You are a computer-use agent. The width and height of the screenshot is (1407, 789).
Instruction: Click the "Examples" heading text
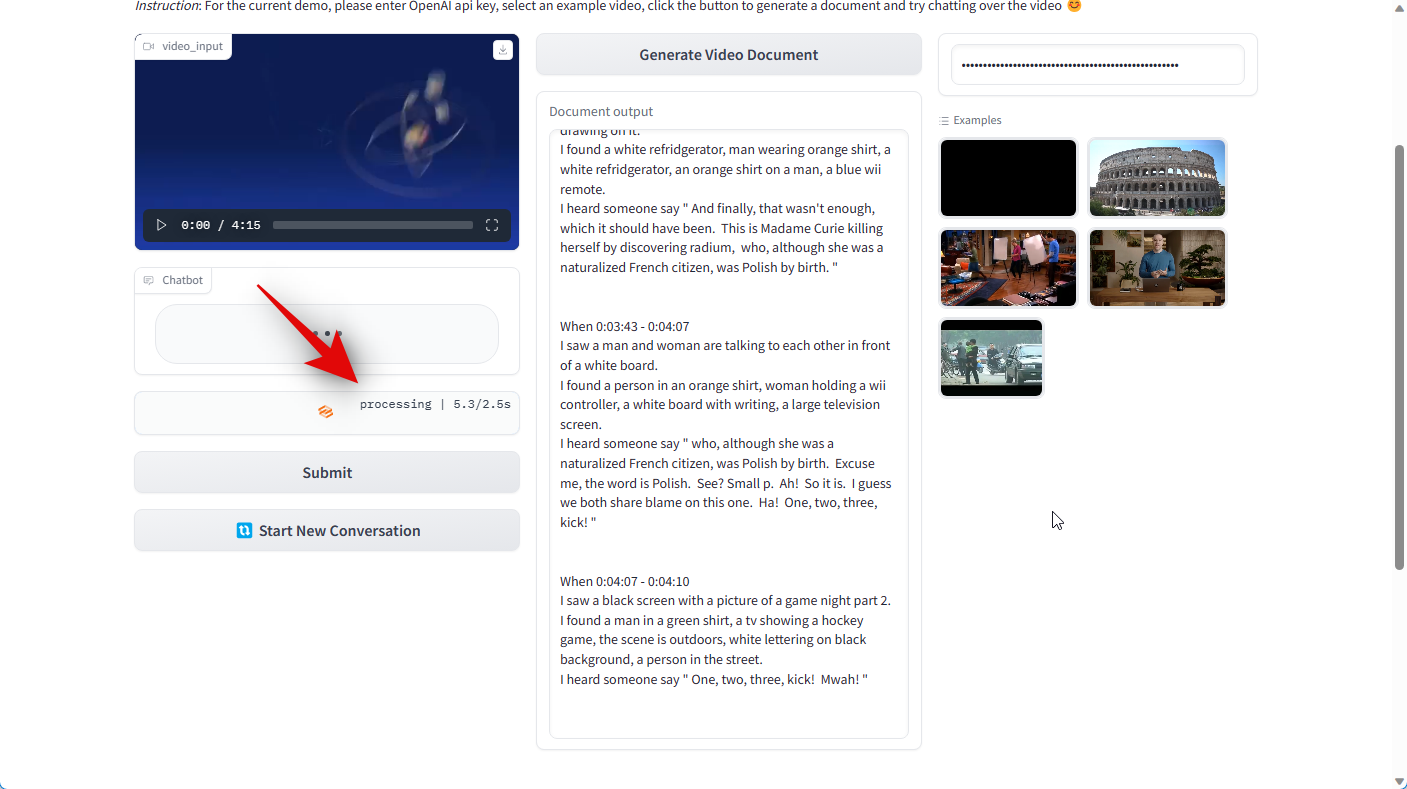click(x=977, y=121)
